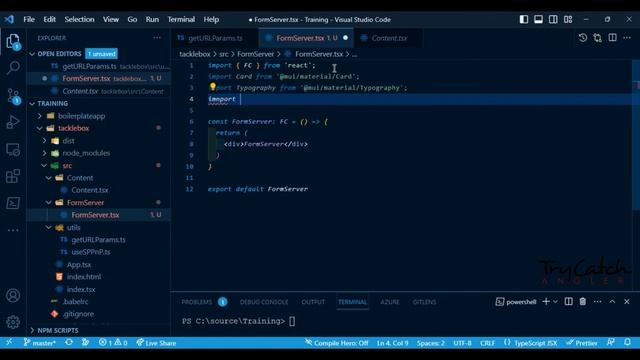Open the Output panel tab

(x=313, y=302)
